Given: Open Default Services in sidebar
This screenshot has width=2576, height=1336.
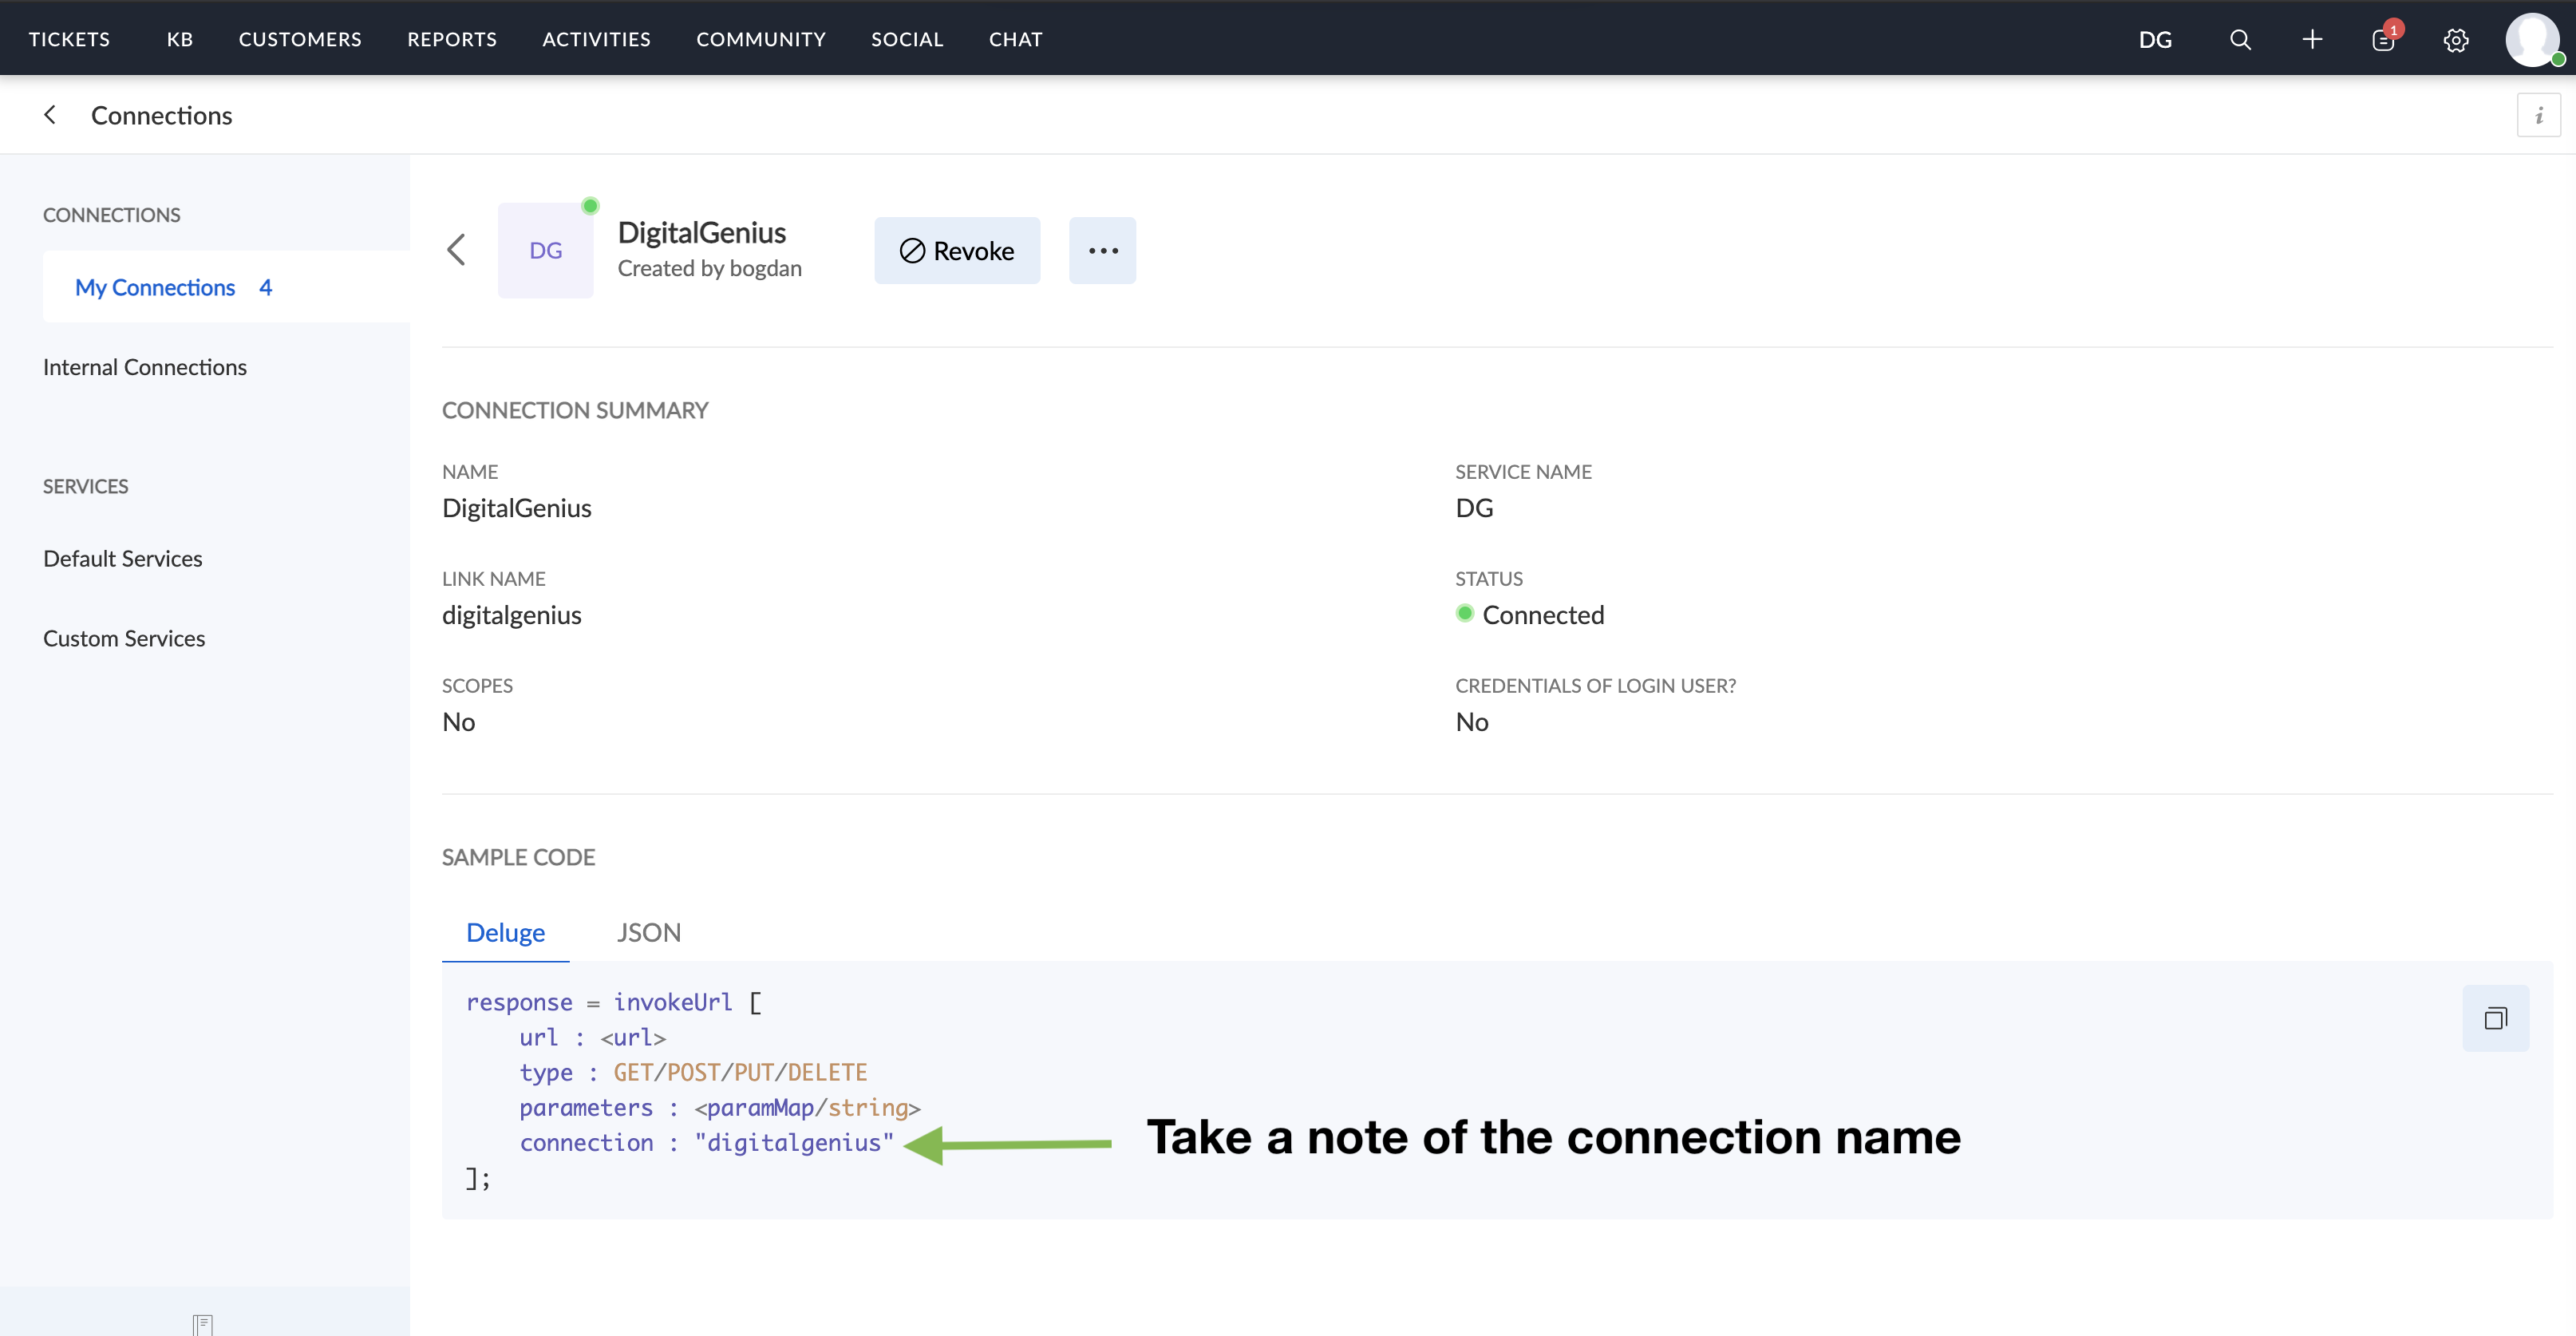Looking at the screenshot, I should [123, 558].
